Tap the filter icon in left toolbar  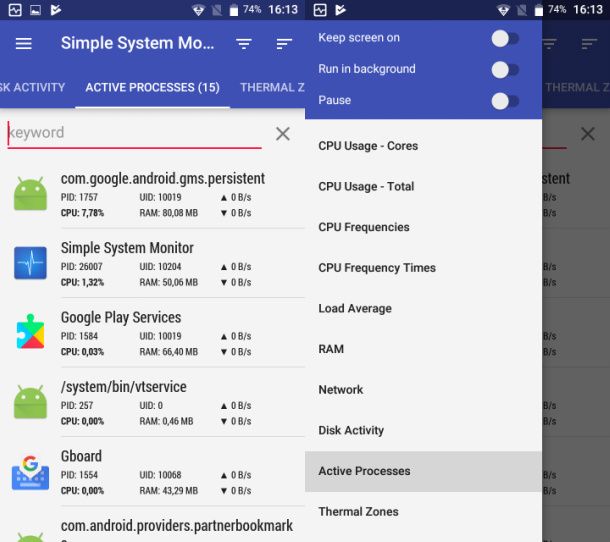[244, 43]
